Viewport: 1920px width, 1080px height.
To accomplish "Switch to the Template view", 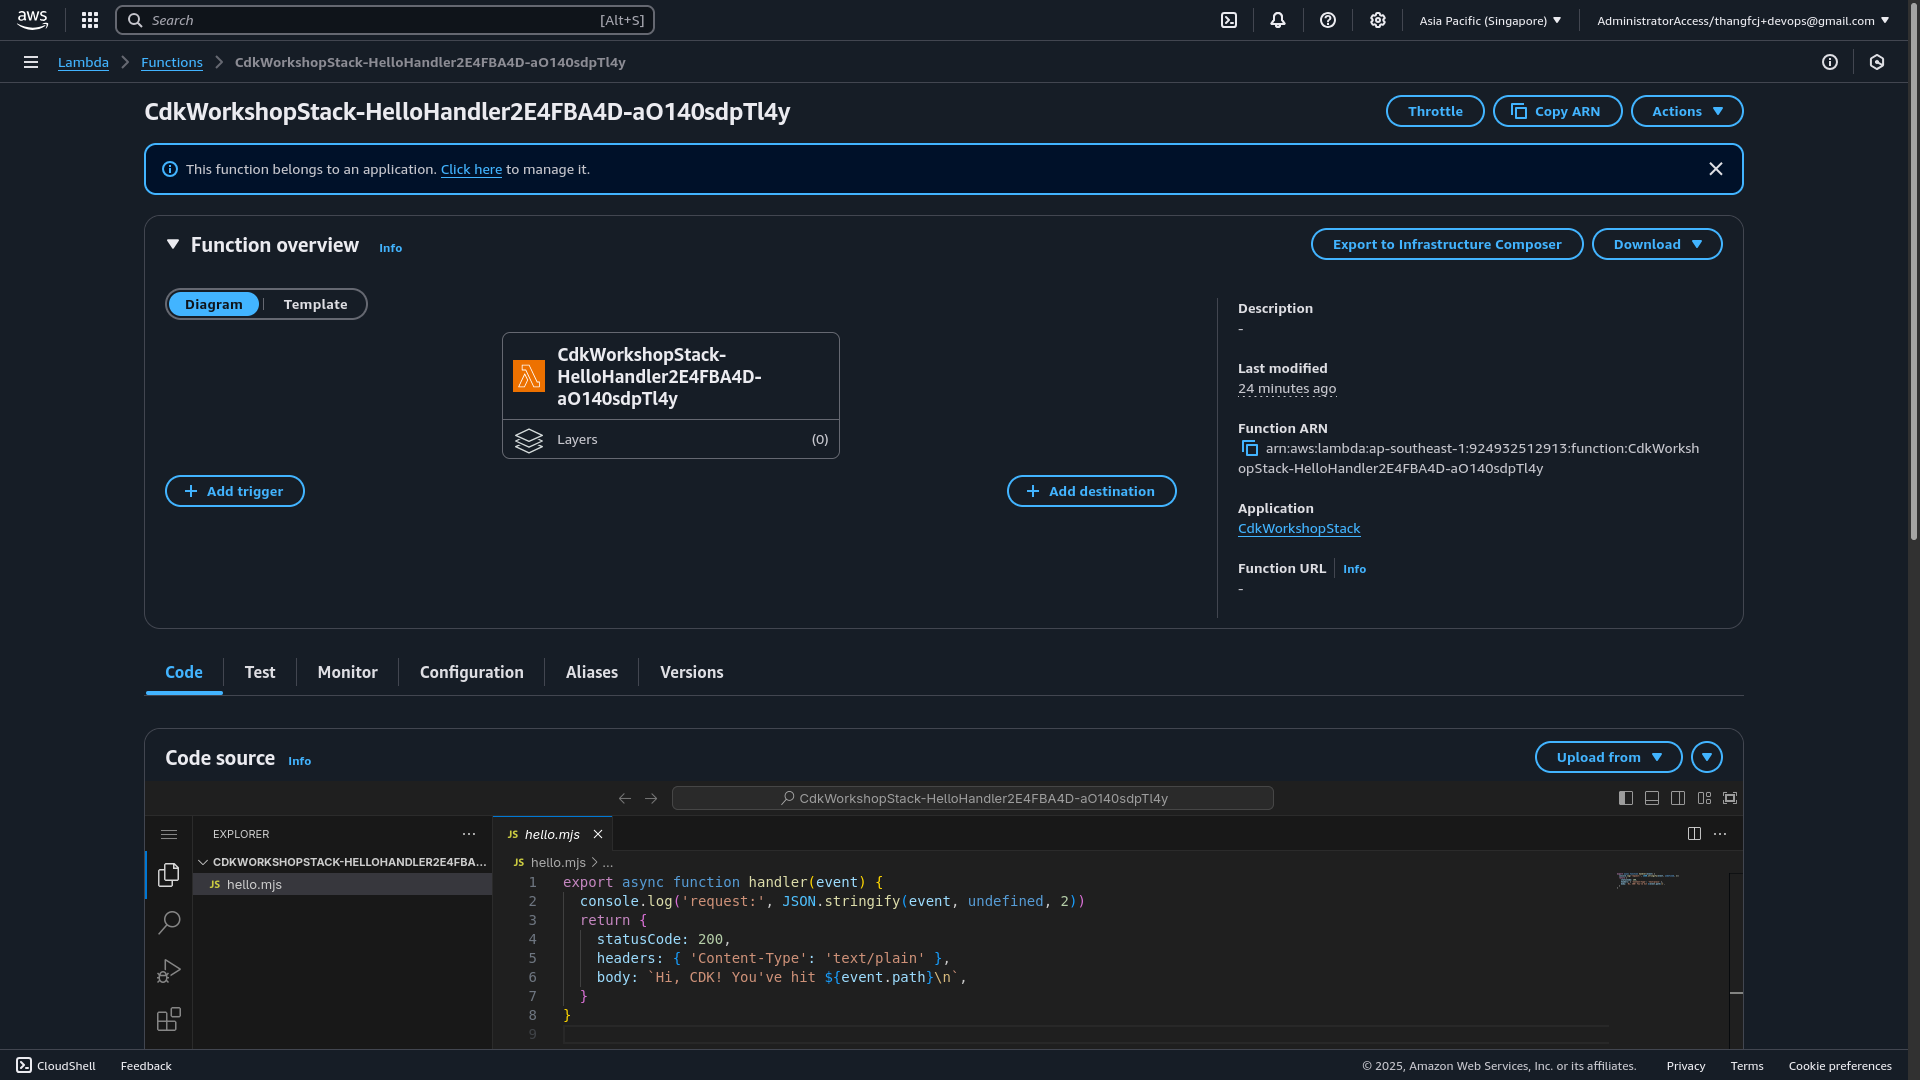I will click(315, 304).
